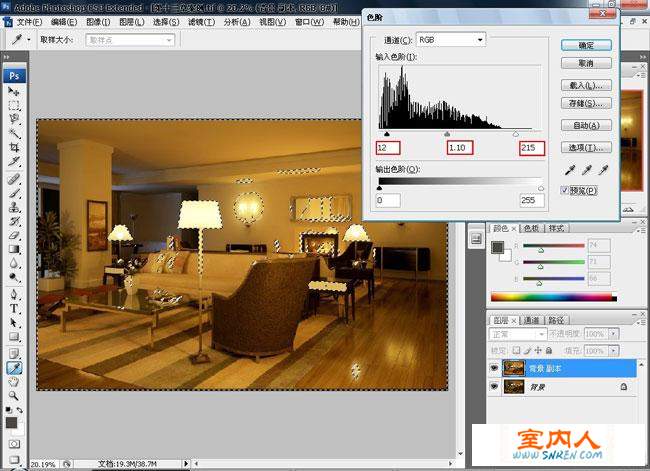The width and height of the screenshot is (650, 471).
Task: Select the Type tool
Action: point(14,308)
